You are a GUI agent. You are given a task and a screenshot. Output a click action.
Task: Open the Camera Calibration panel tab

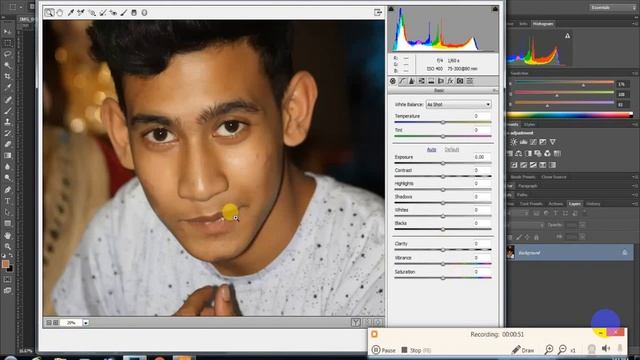(460, 81)
